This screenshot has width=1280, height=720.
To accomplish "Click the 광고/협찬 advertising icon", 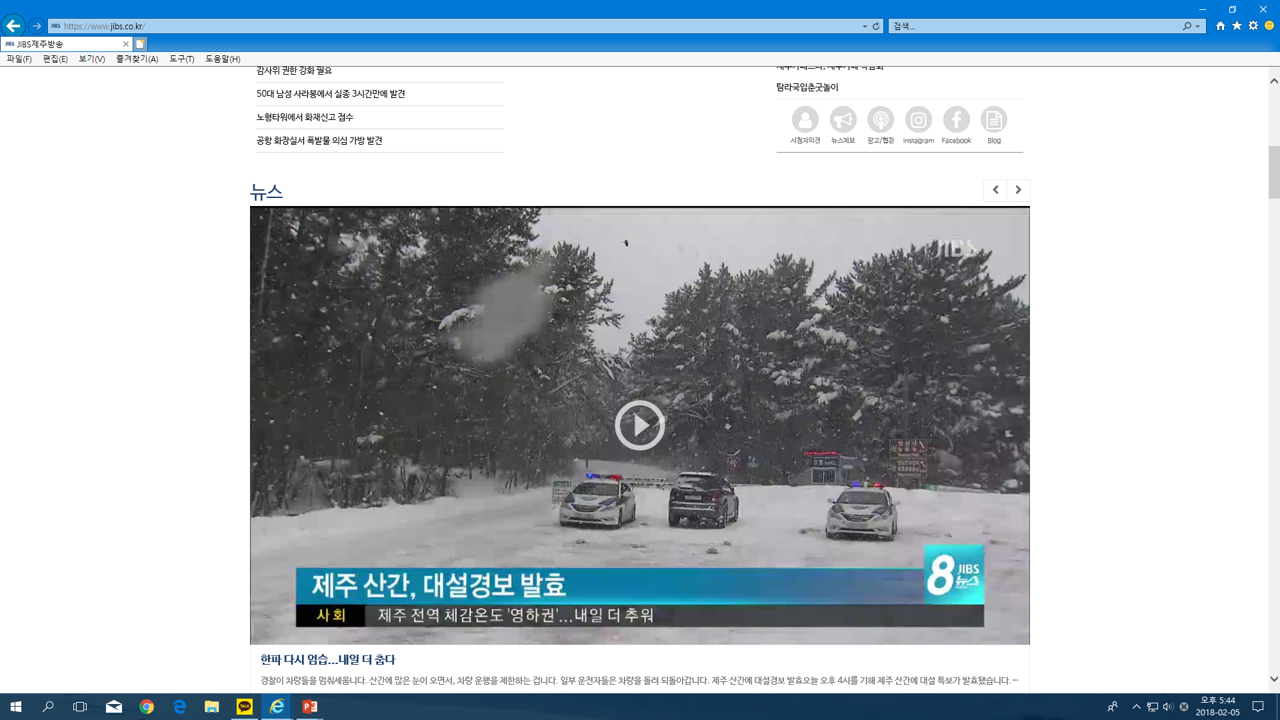I will click(x=880, y=120).
